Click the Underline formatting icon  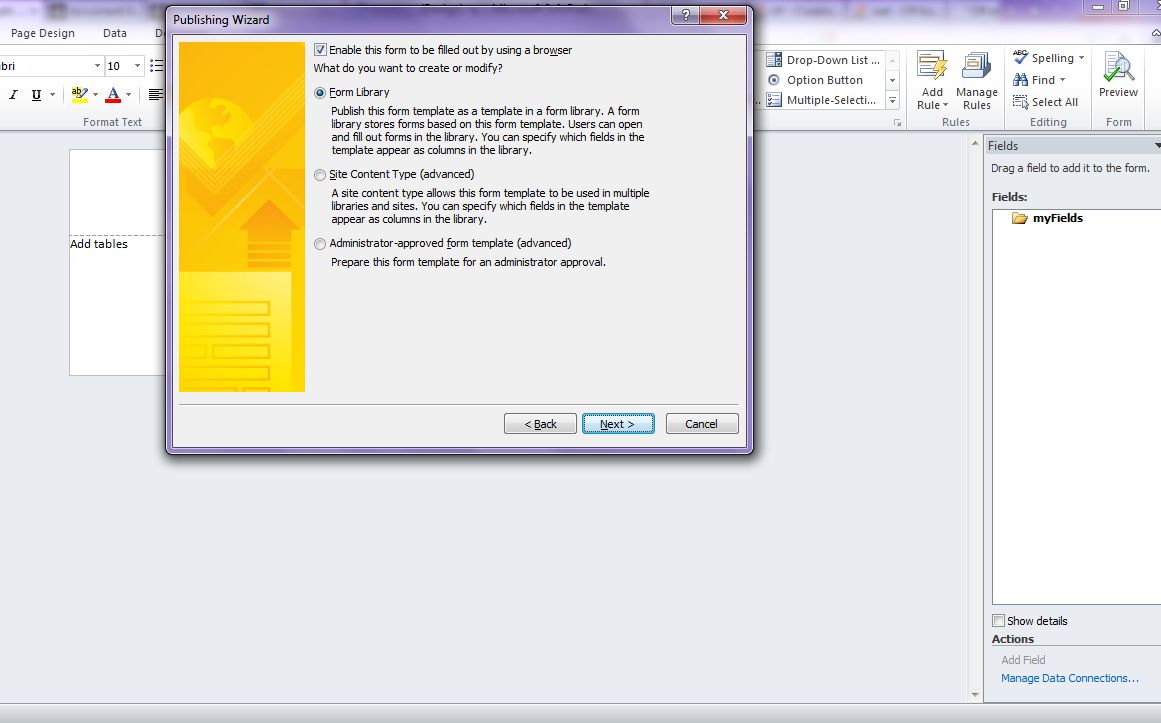[36, 95]
